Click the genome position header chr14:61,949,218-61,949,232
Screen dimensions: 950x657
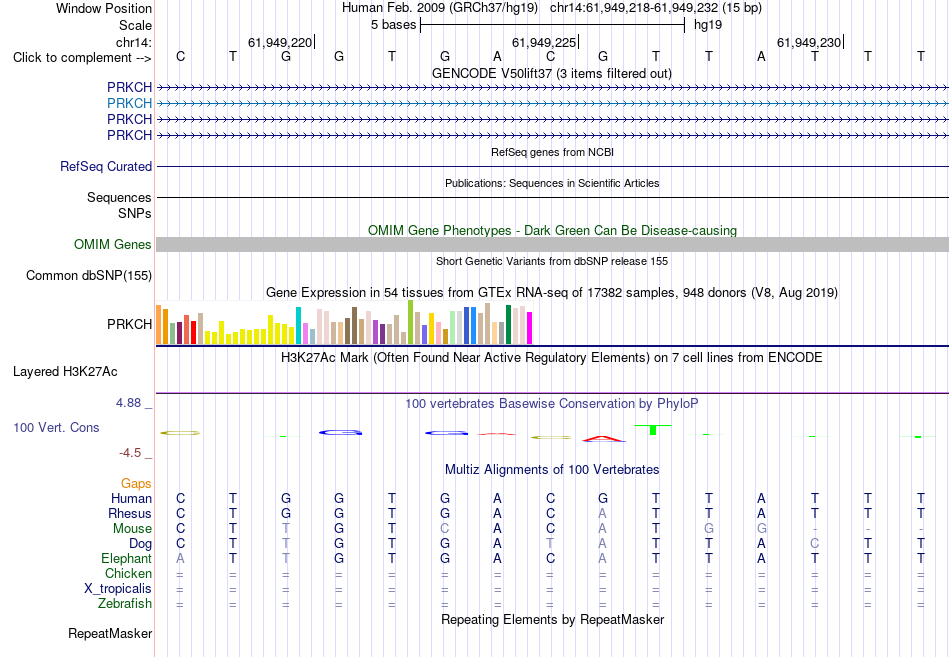click(x=634, y=8)
